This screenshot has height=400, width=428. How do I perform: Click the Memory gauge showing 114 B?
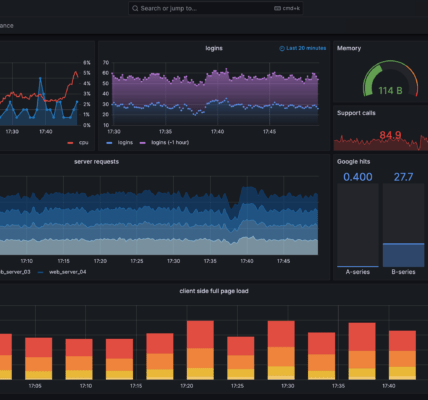click(390, 79)
